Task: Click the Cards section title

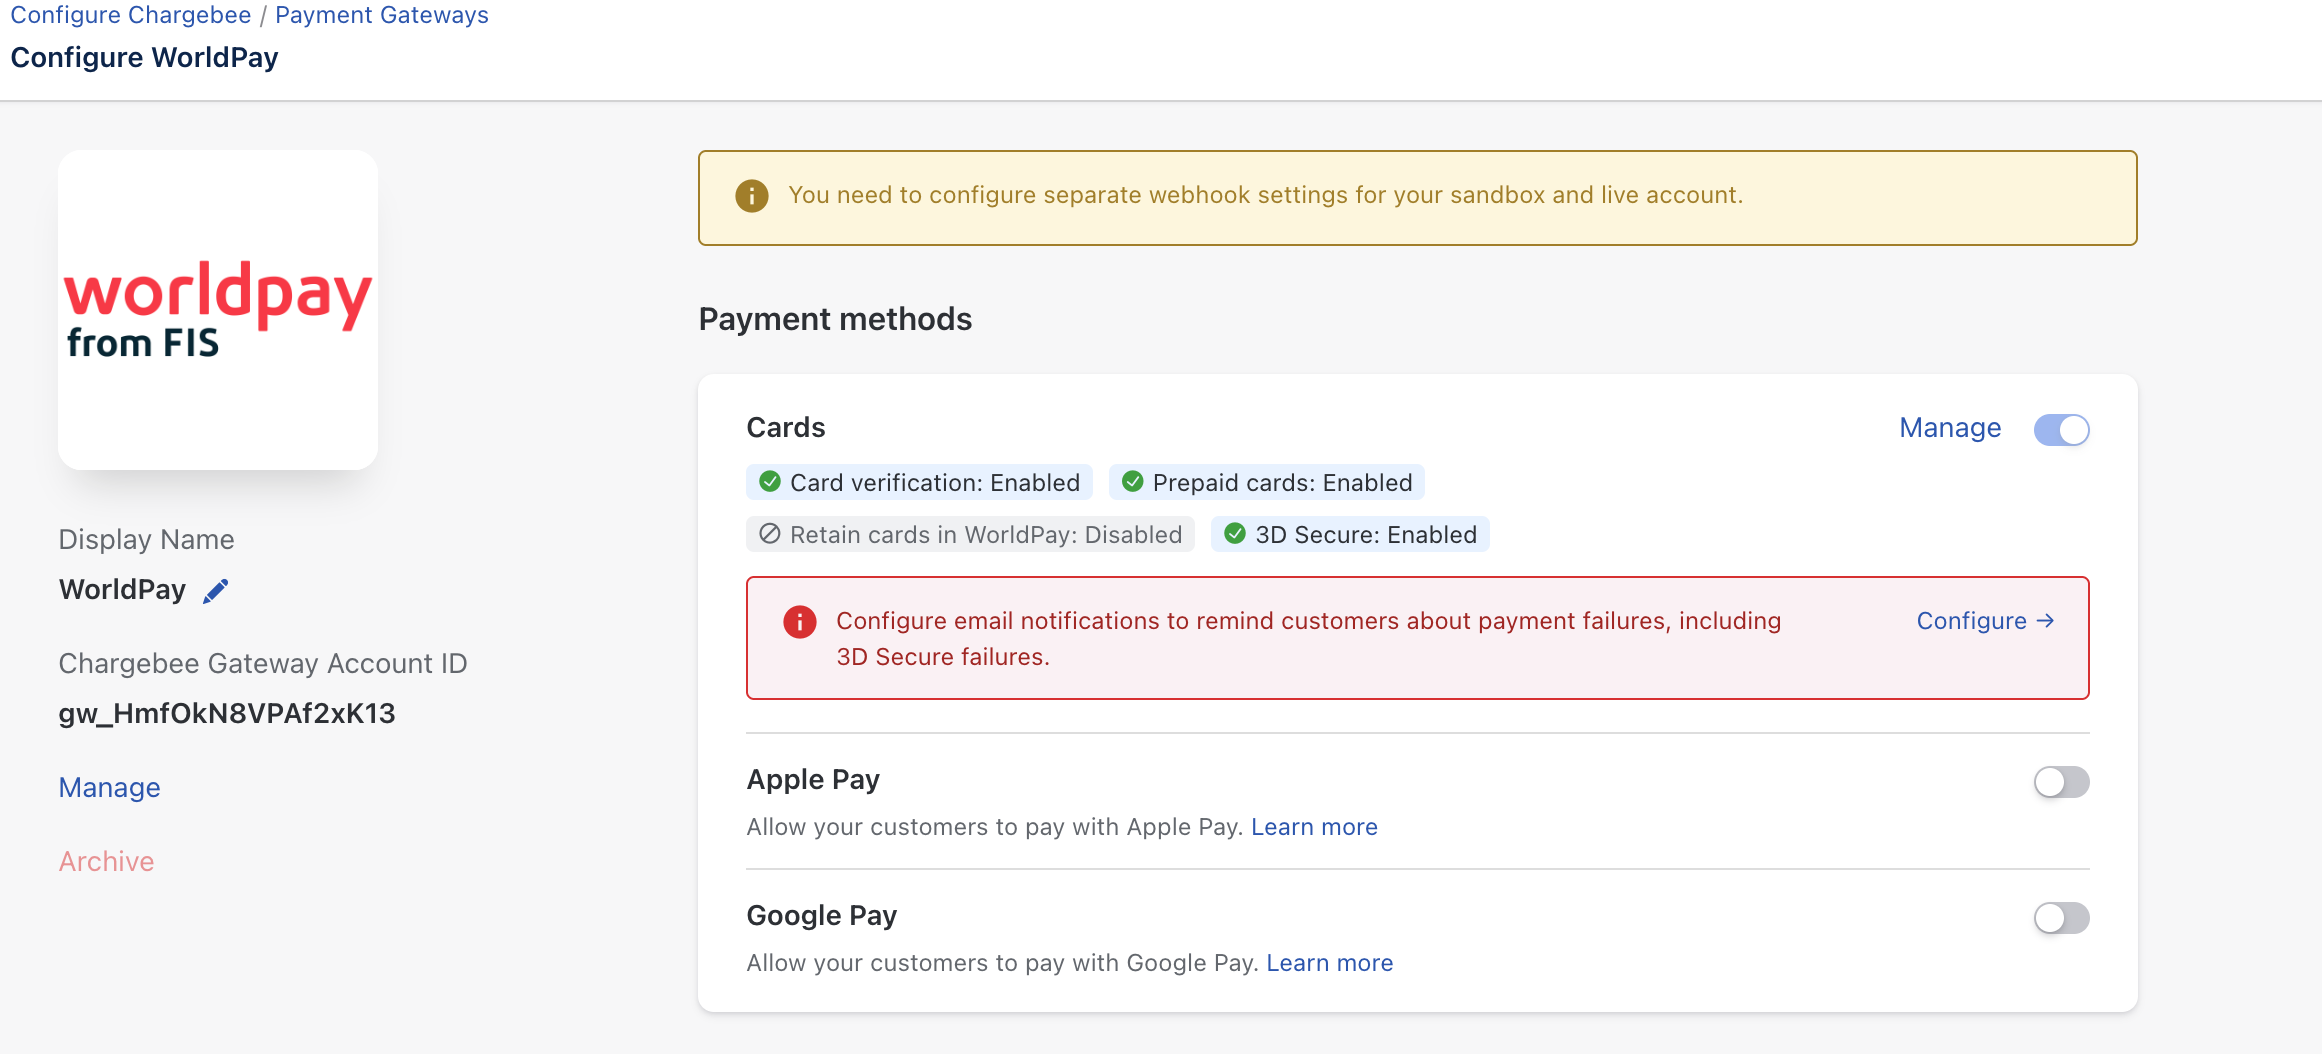Action: pos(786,428)
